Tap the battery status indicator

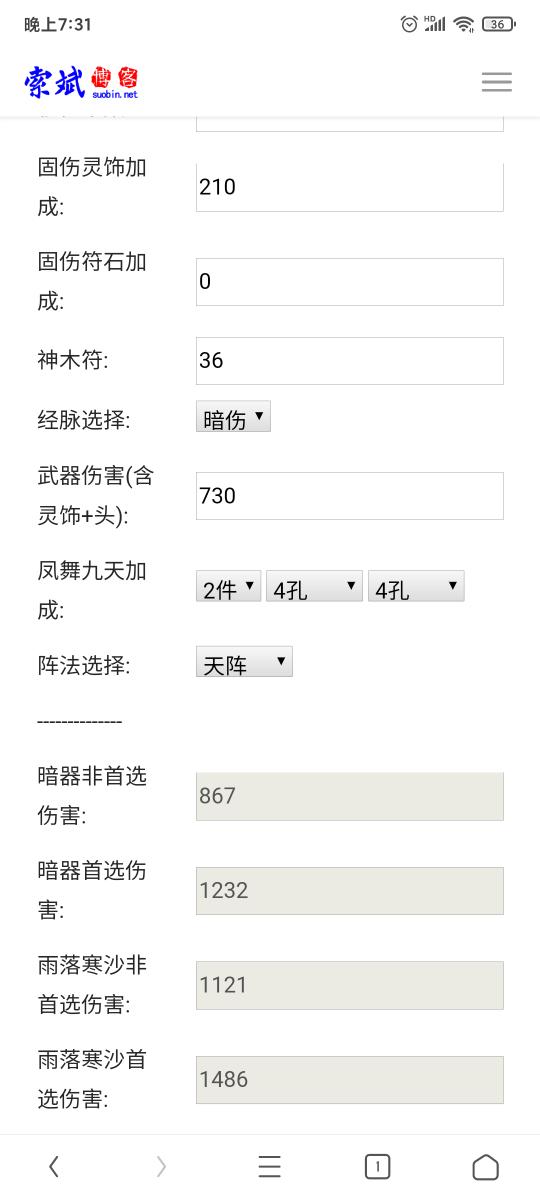pyautogui.click(x=498, y=24)
